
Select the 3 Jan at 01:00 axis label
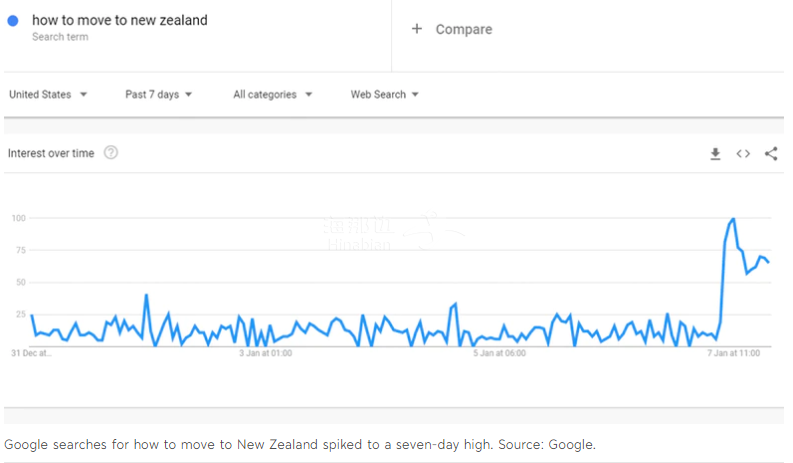point(266,353)
